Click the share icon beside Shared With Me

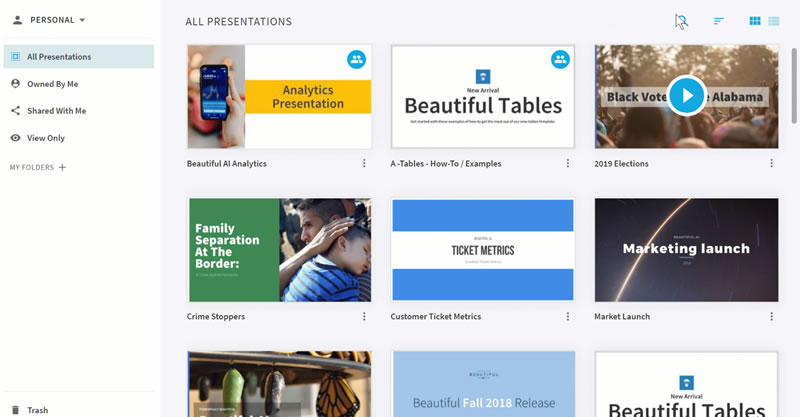(x=15, y=111)
